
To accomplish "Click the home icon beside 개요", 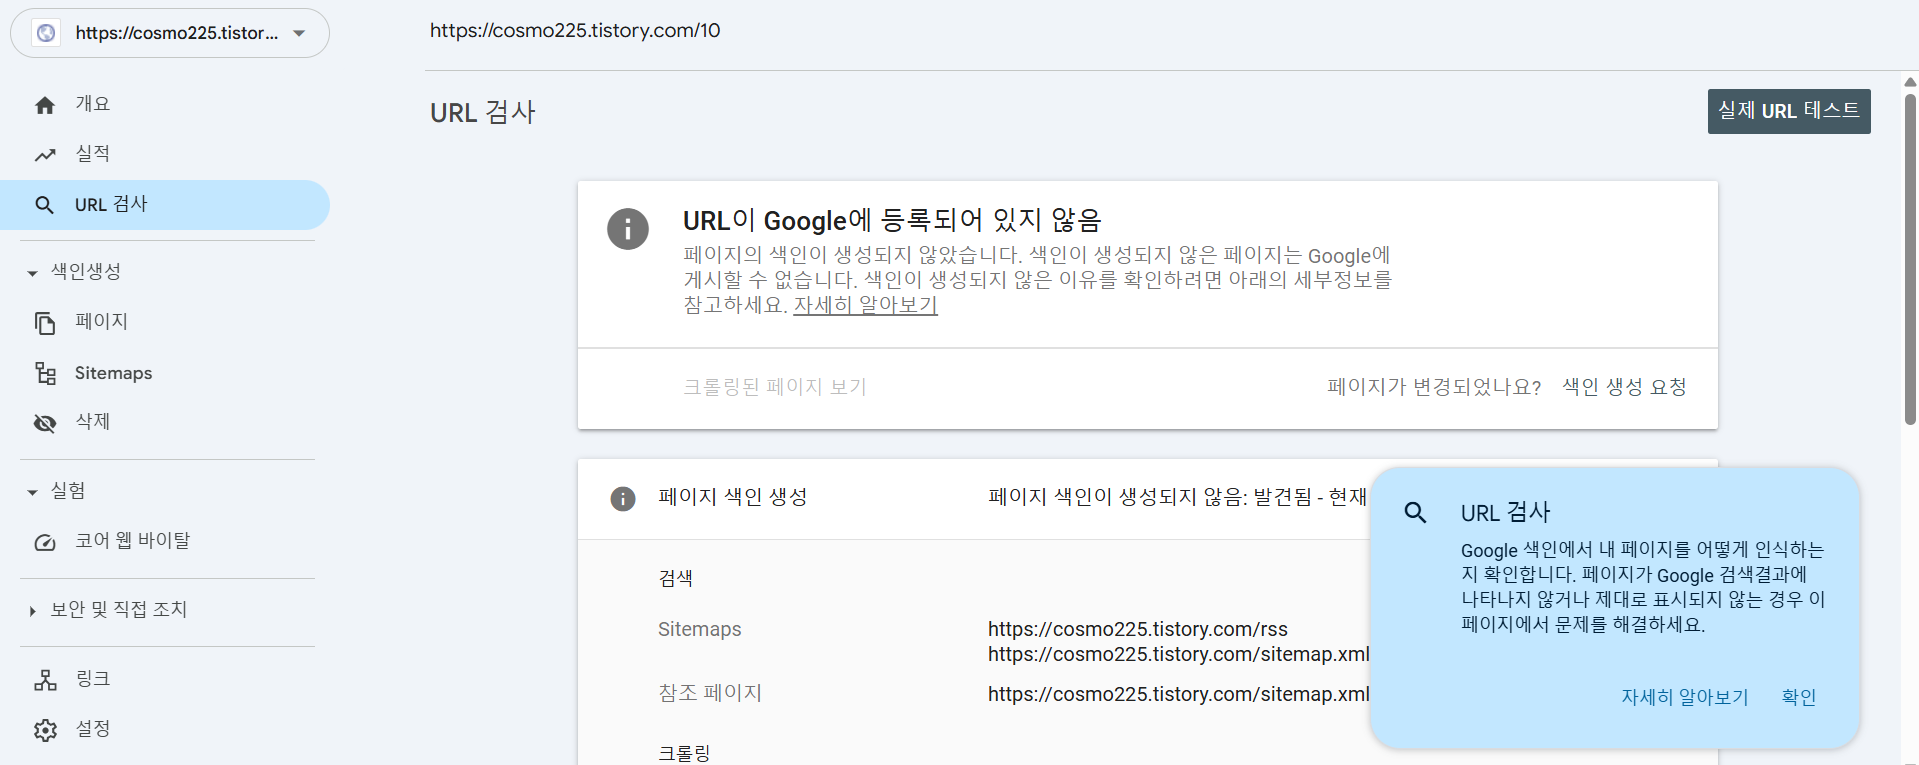I will pyautogui.click(x=45, y=105).
